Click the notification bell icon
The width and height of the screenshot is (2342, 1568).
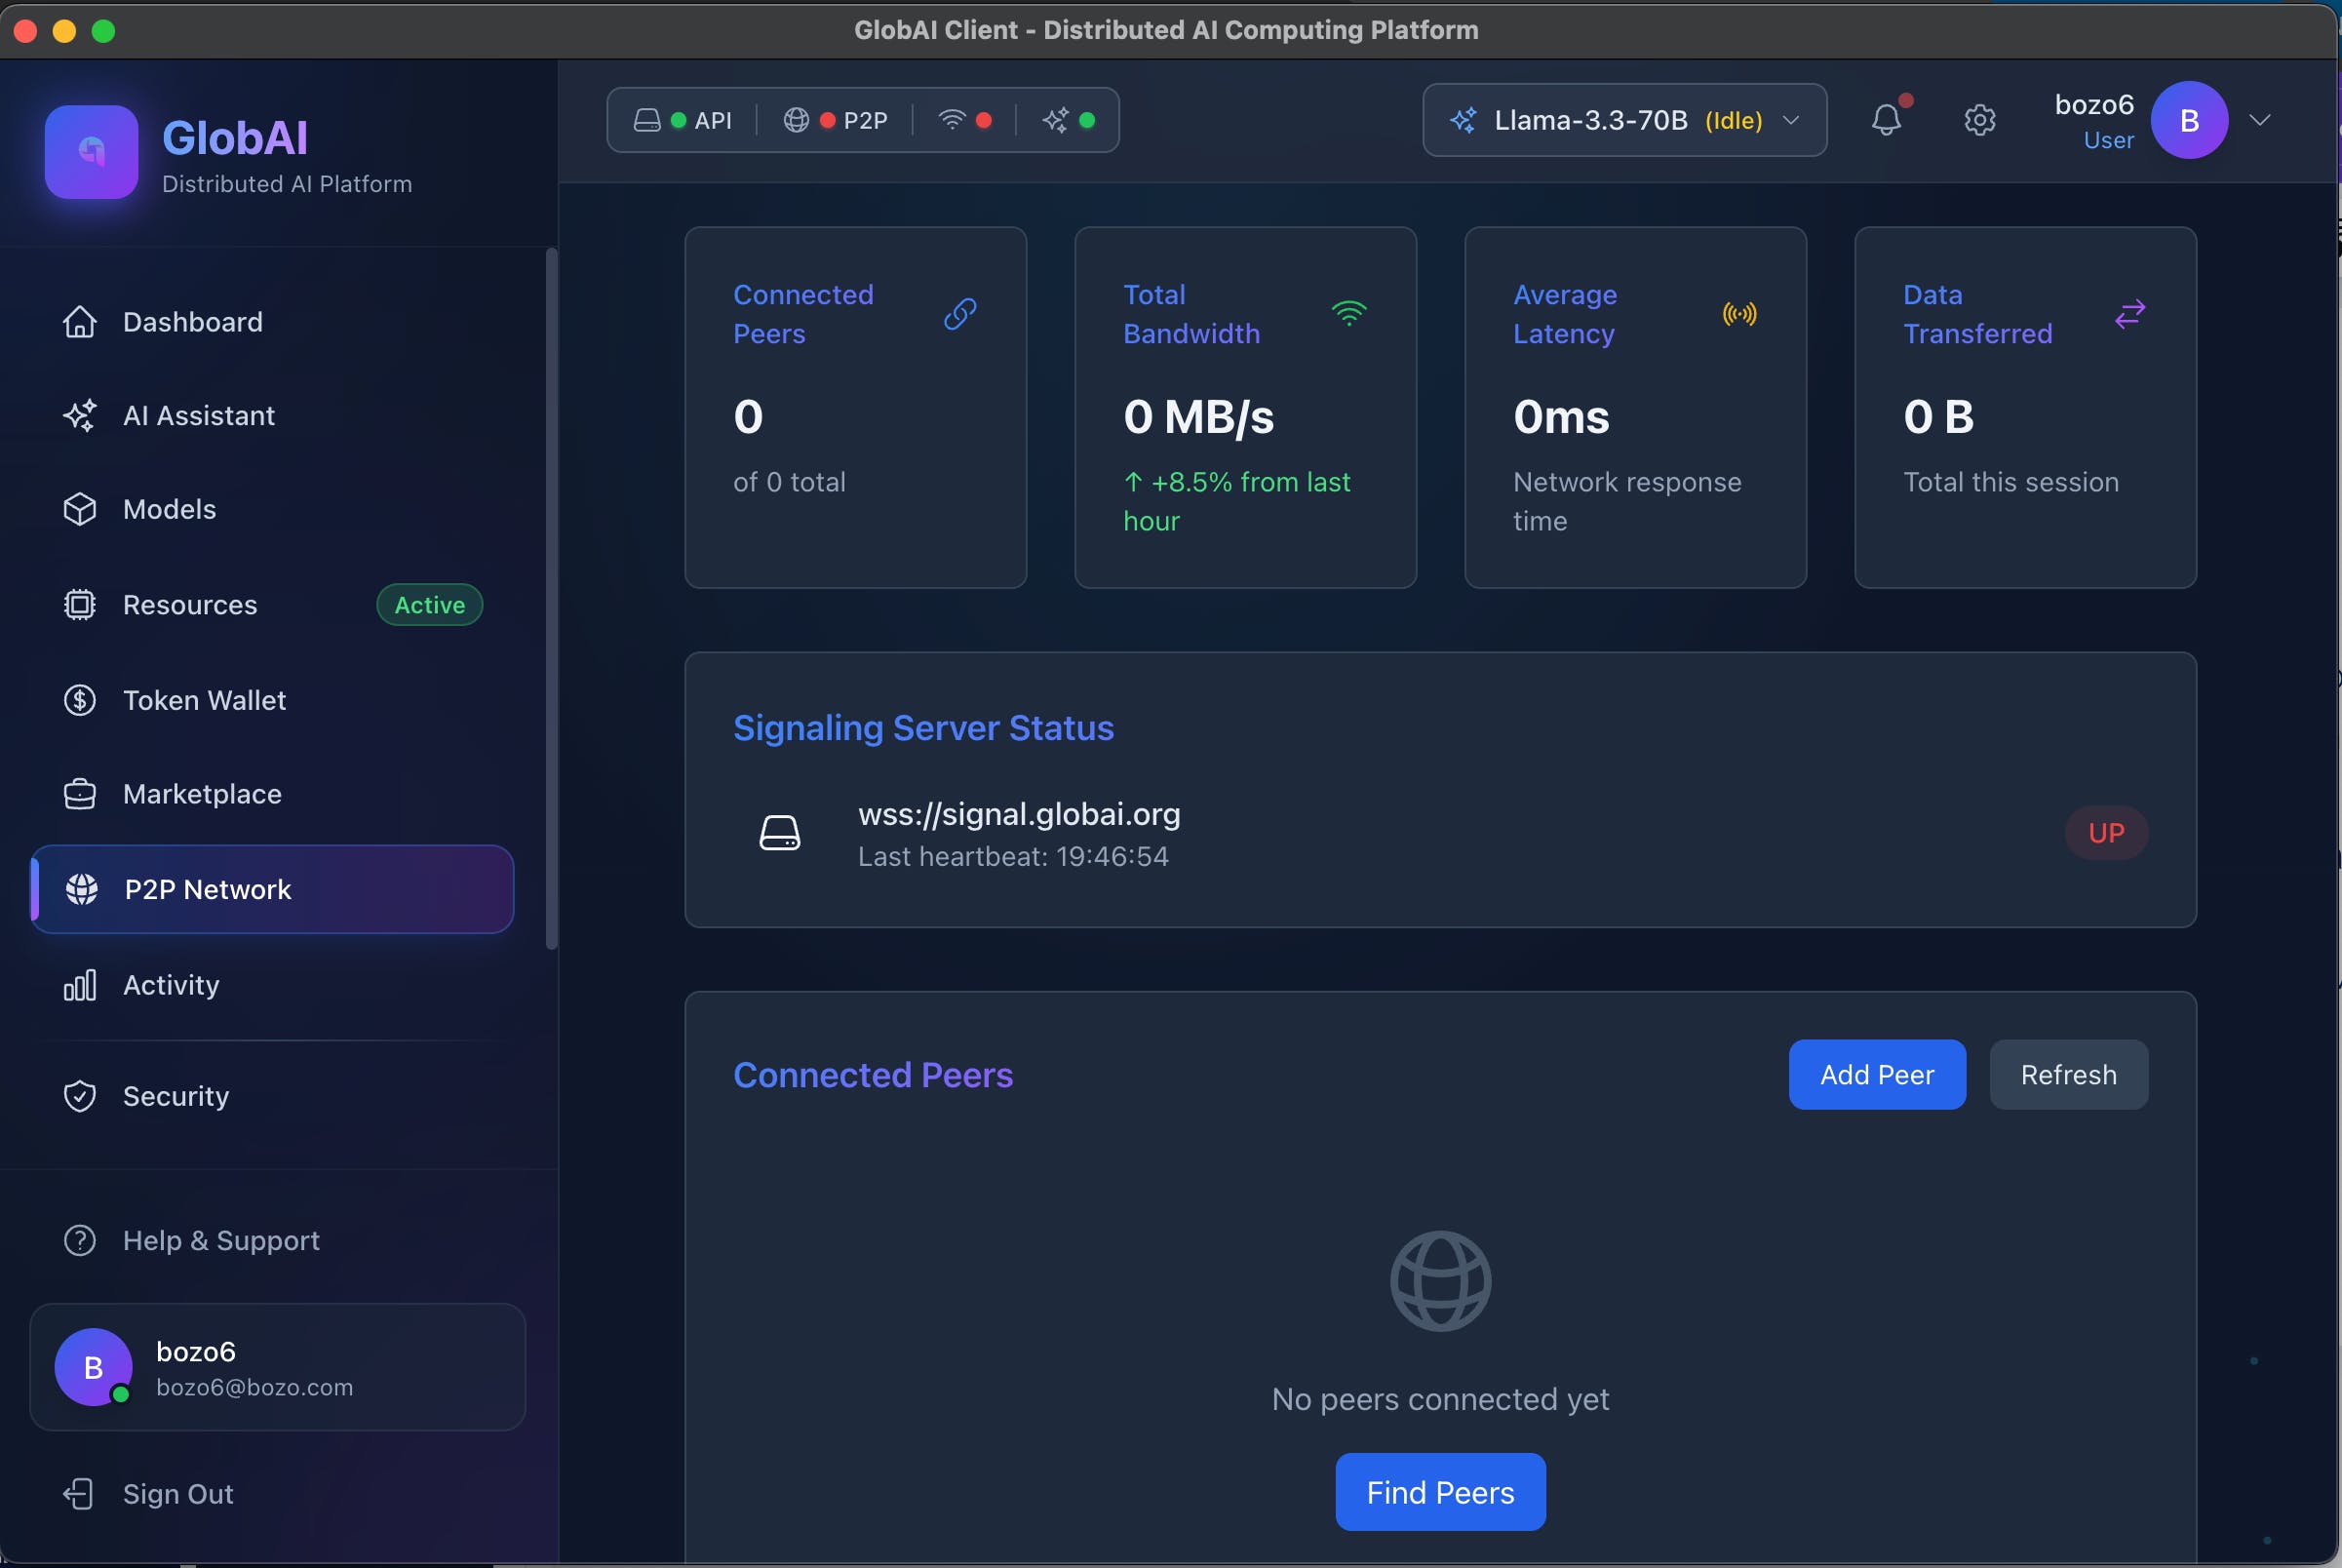pos(1885,120)
